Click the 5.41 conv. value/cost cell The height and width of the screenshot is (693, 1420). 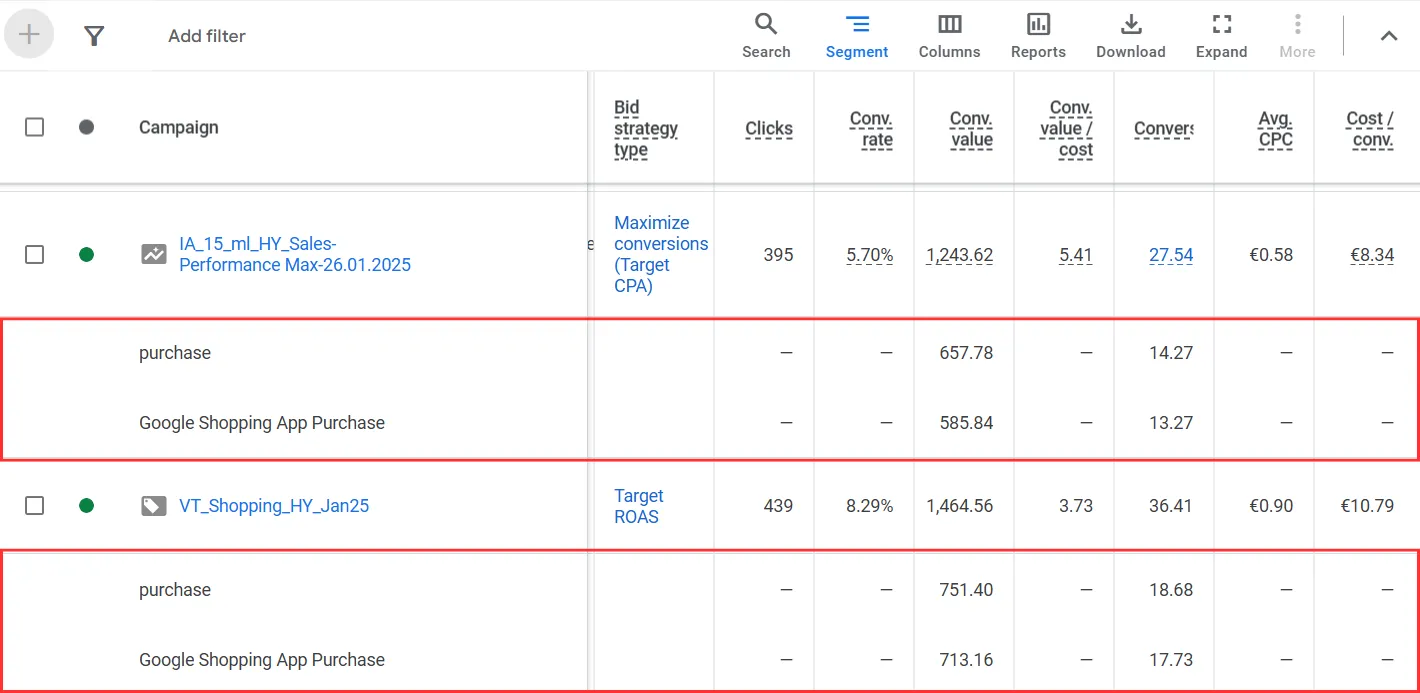pyautogui.click(x=1076, y=255)
